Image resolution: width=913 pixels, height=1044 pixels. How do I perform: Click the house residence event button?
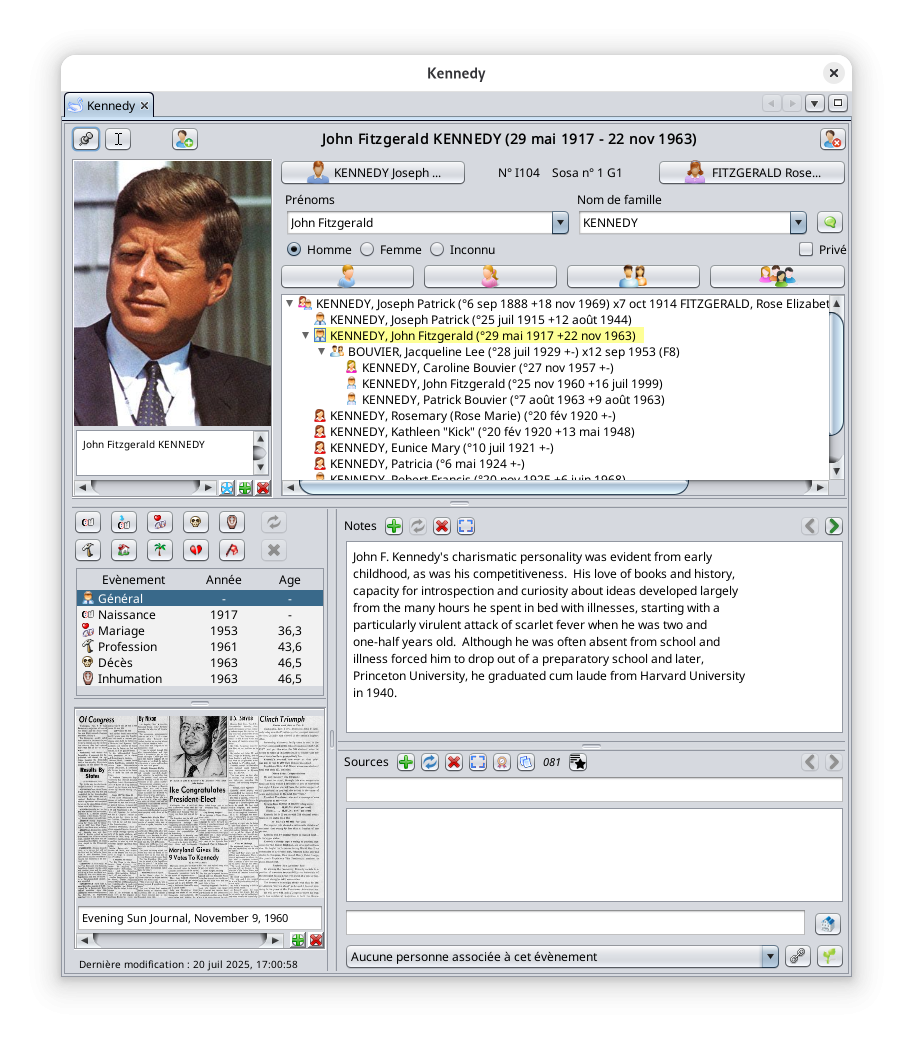[x=124, y=551]
